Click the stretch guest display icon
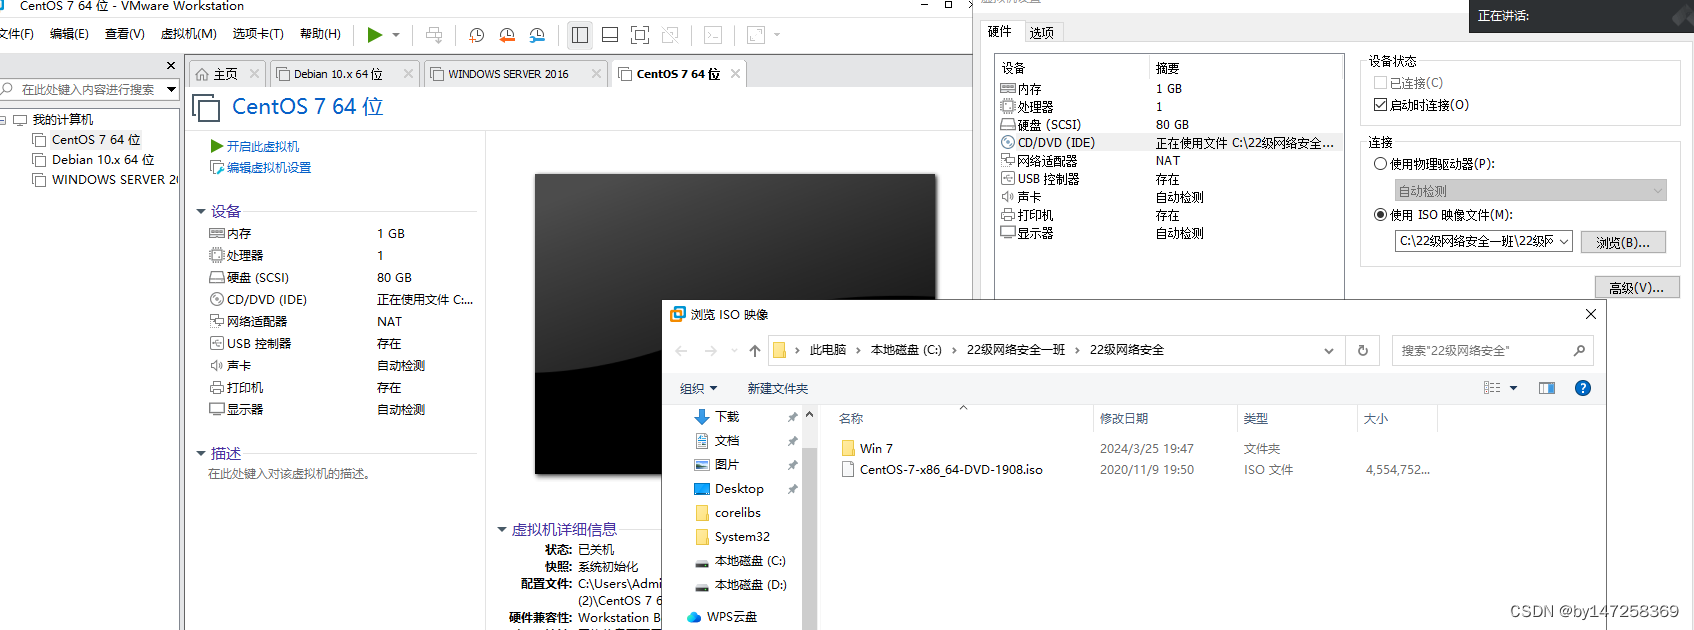 (756, 35)
